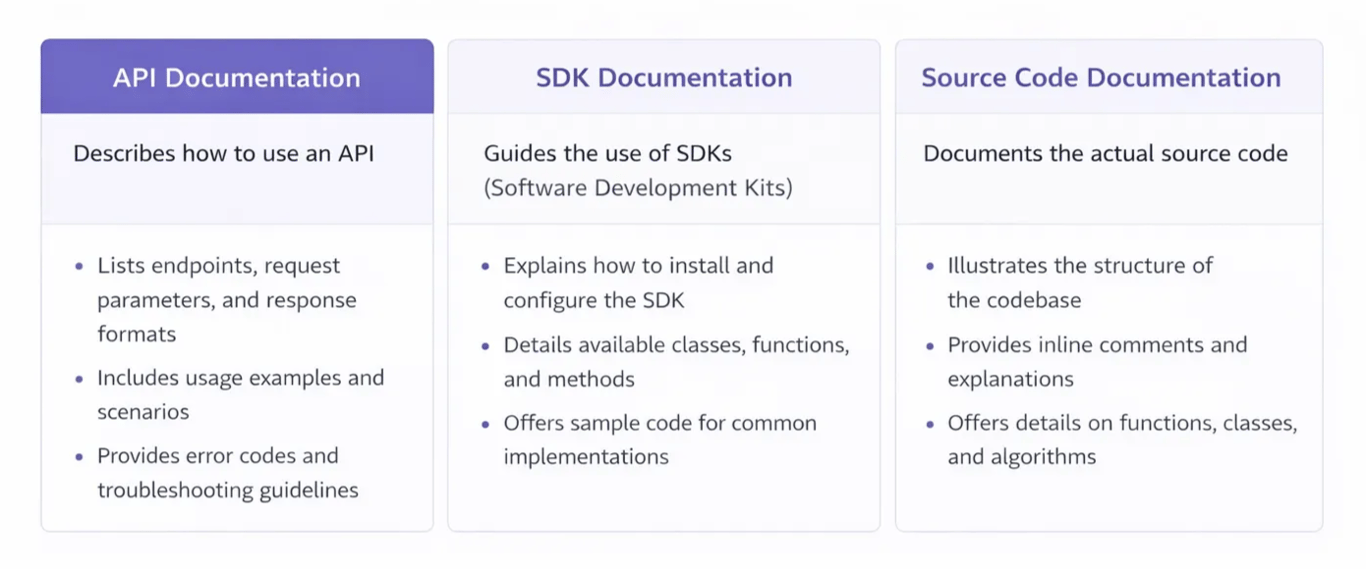Select the SDK Documentation header
Viewport: 1366px width, 569px height.
(x=664, y=77)
